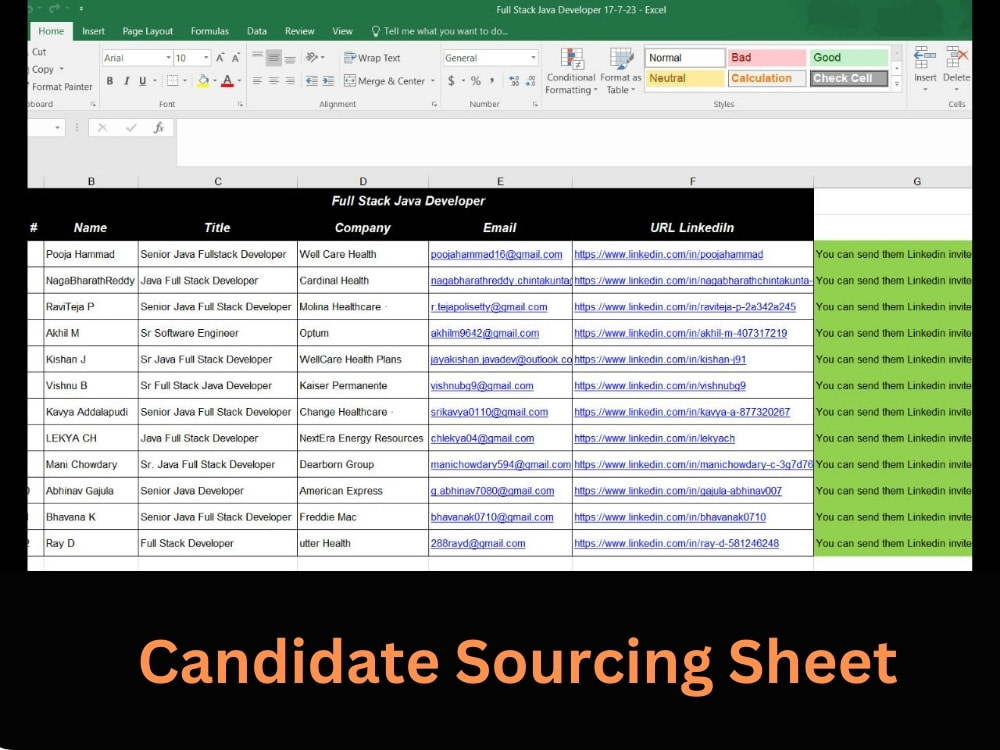Apply Percent Style format
The image size is (1000, 750).
pos(475,81)
